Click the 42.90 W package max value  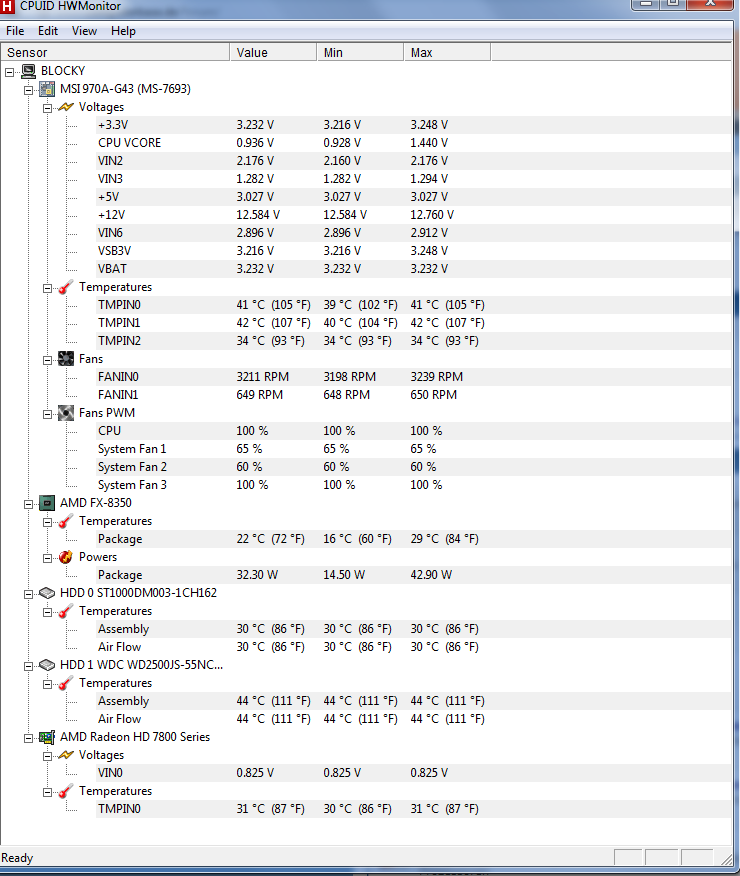pyautogui.click(x=431, y=575)
